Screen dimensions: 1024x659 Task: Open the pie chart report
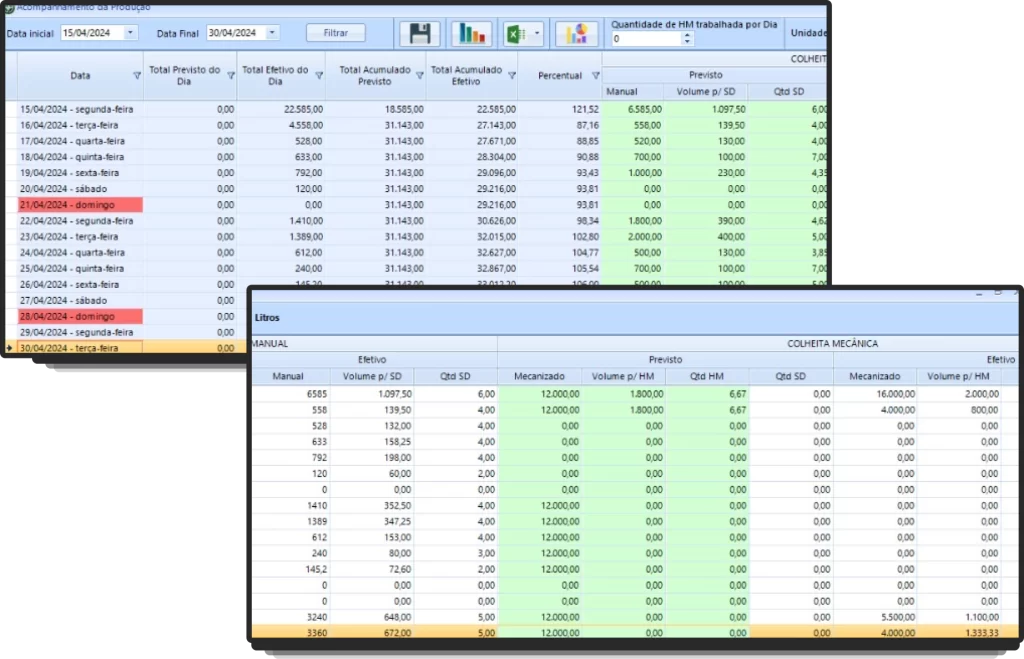(576, 34)
